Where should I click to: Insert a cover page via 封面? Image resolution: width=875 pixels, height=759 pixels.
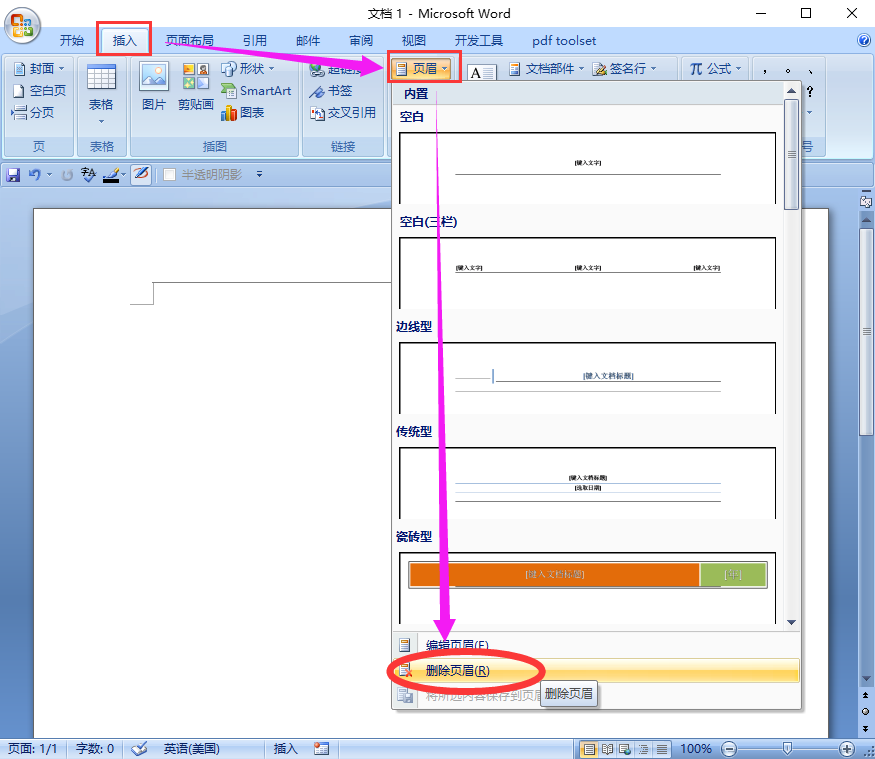pos(39,69)
